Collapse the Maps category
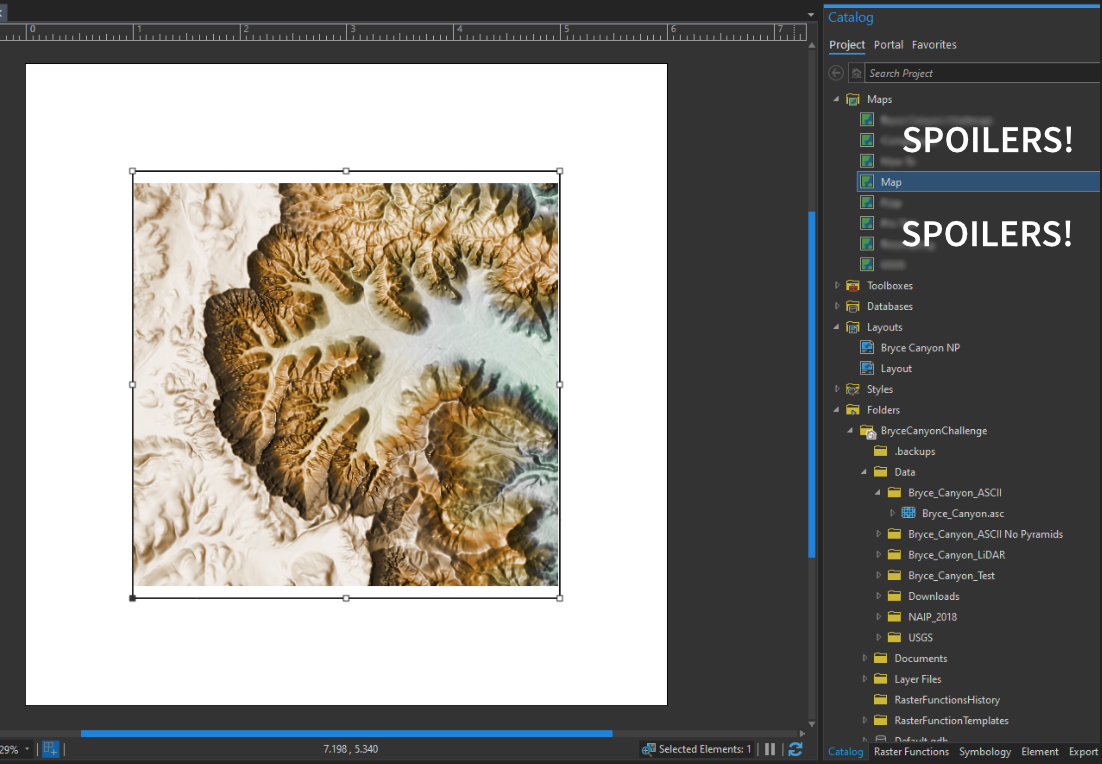Viewport: 1102px width, 764px height. (x=836, y=99)
